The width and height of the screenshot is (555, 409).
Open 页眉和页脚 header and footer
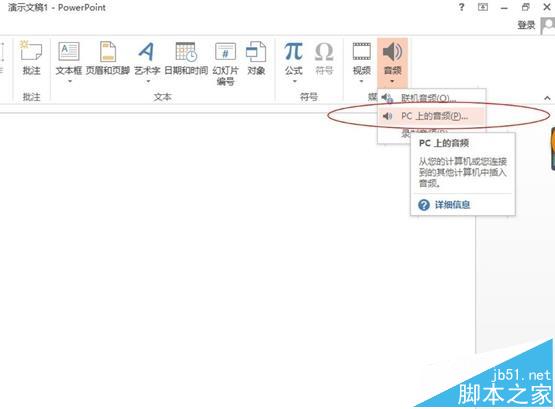108,58
